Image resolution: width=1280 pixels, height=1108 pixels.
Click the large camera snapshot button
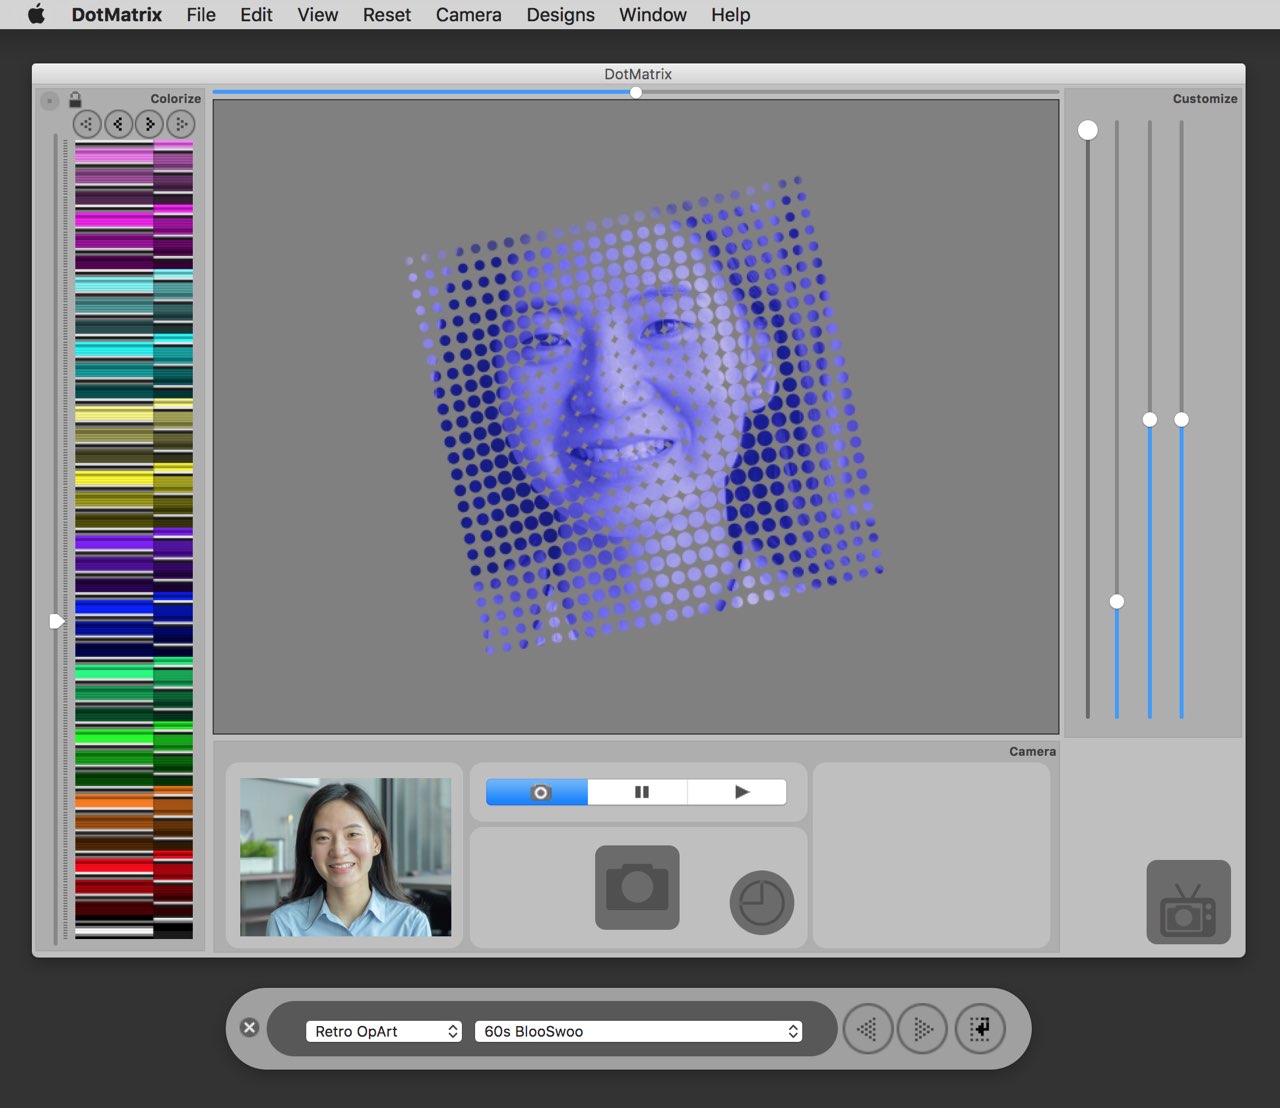click(637, 887)
